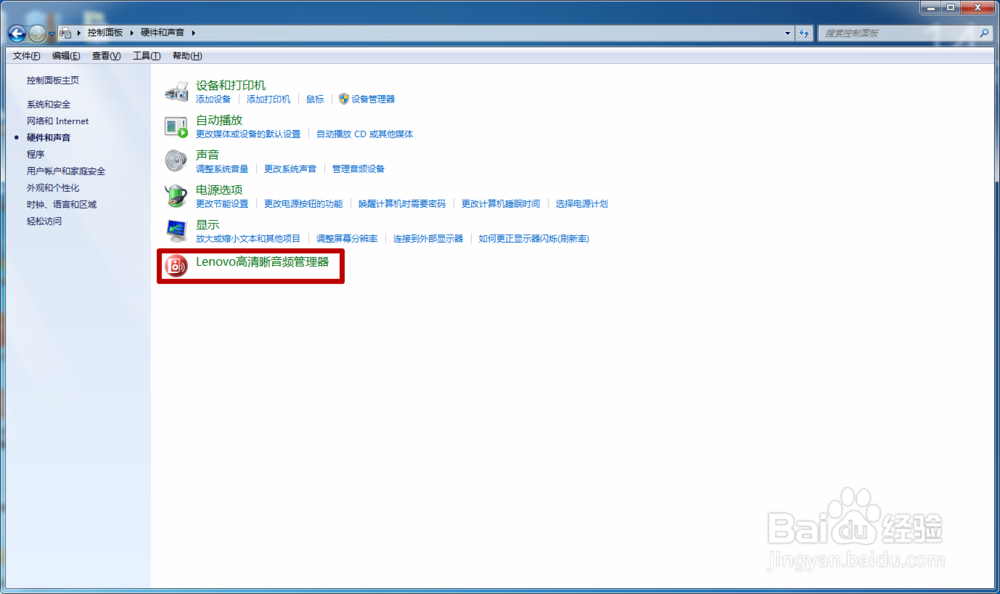Open 外观和个性化 in sidebar

53,188
